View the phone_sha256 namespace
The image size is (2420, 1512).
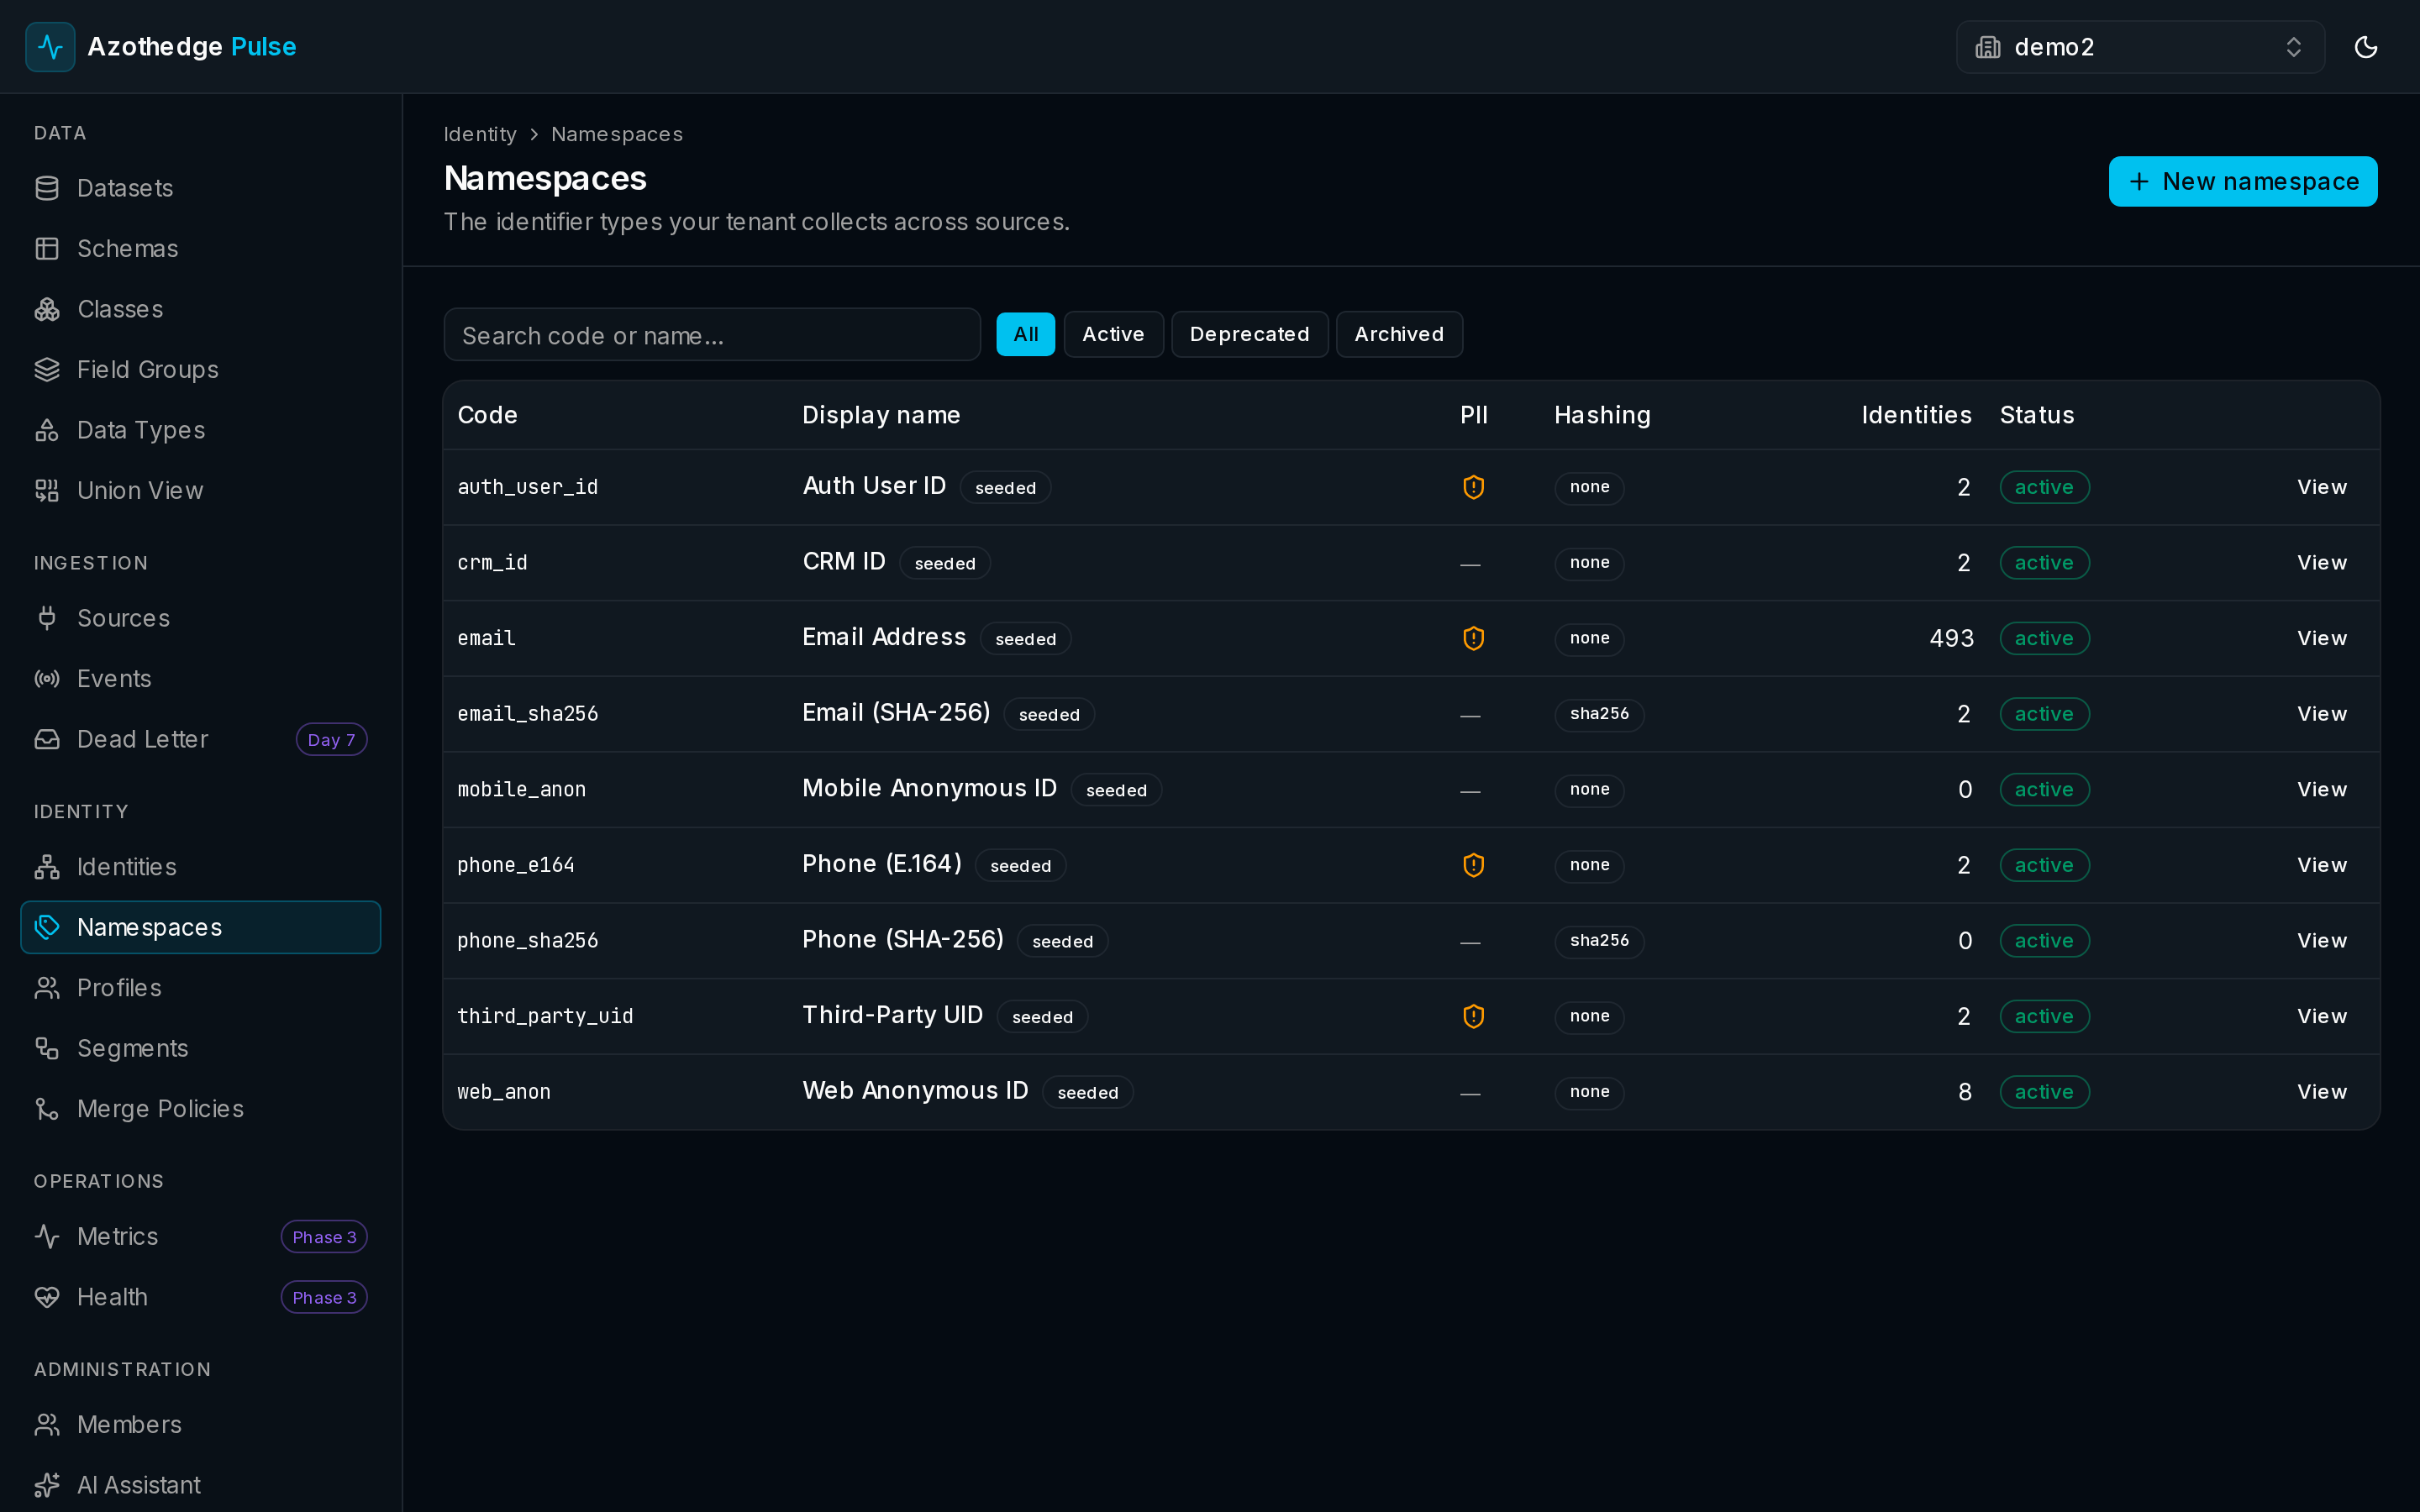pyautogui.click(x=2321, y=941)
